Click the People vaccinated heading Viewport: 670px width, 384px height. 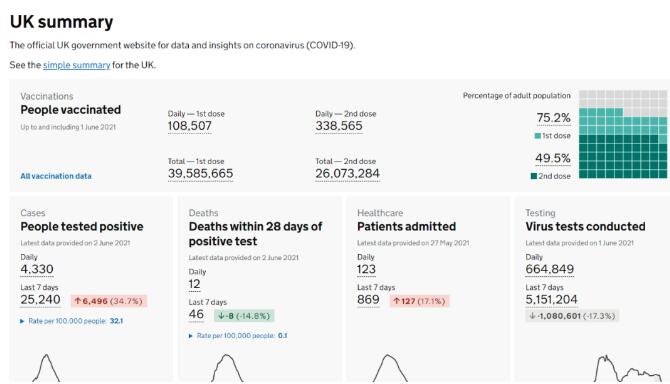coord(71,110)
